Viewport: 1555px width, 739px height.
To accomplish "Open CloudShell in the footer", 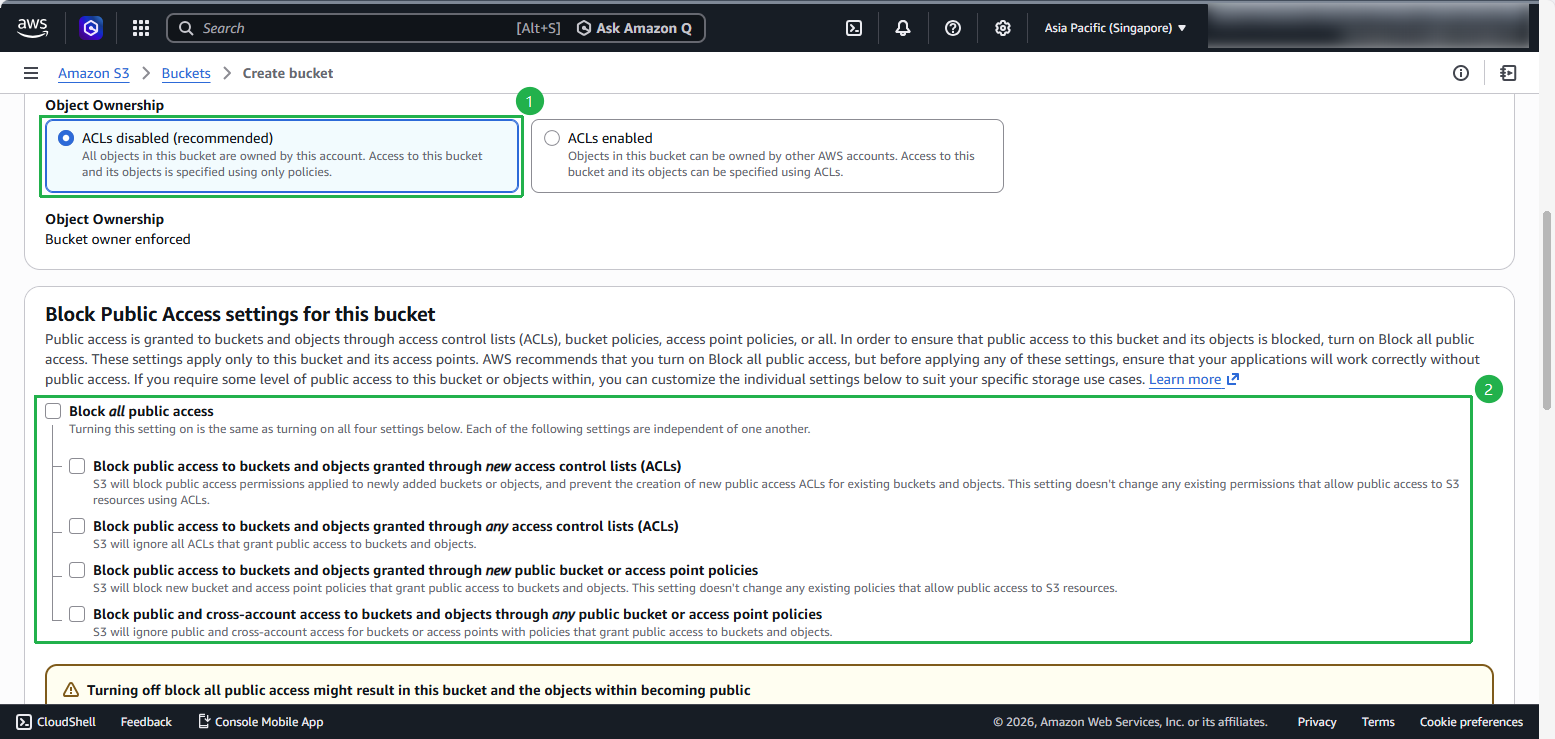I will pos(56,722).
